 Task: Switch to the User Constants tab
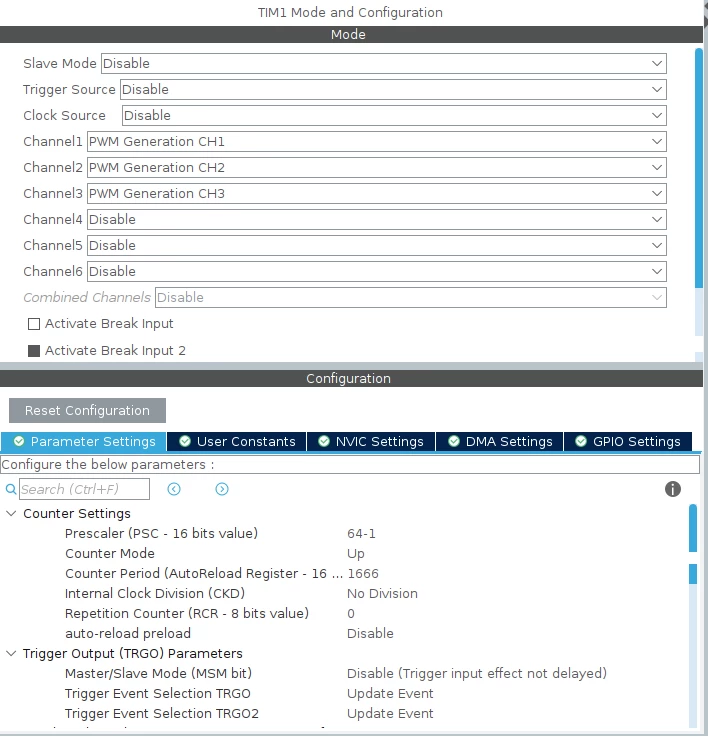237,441
